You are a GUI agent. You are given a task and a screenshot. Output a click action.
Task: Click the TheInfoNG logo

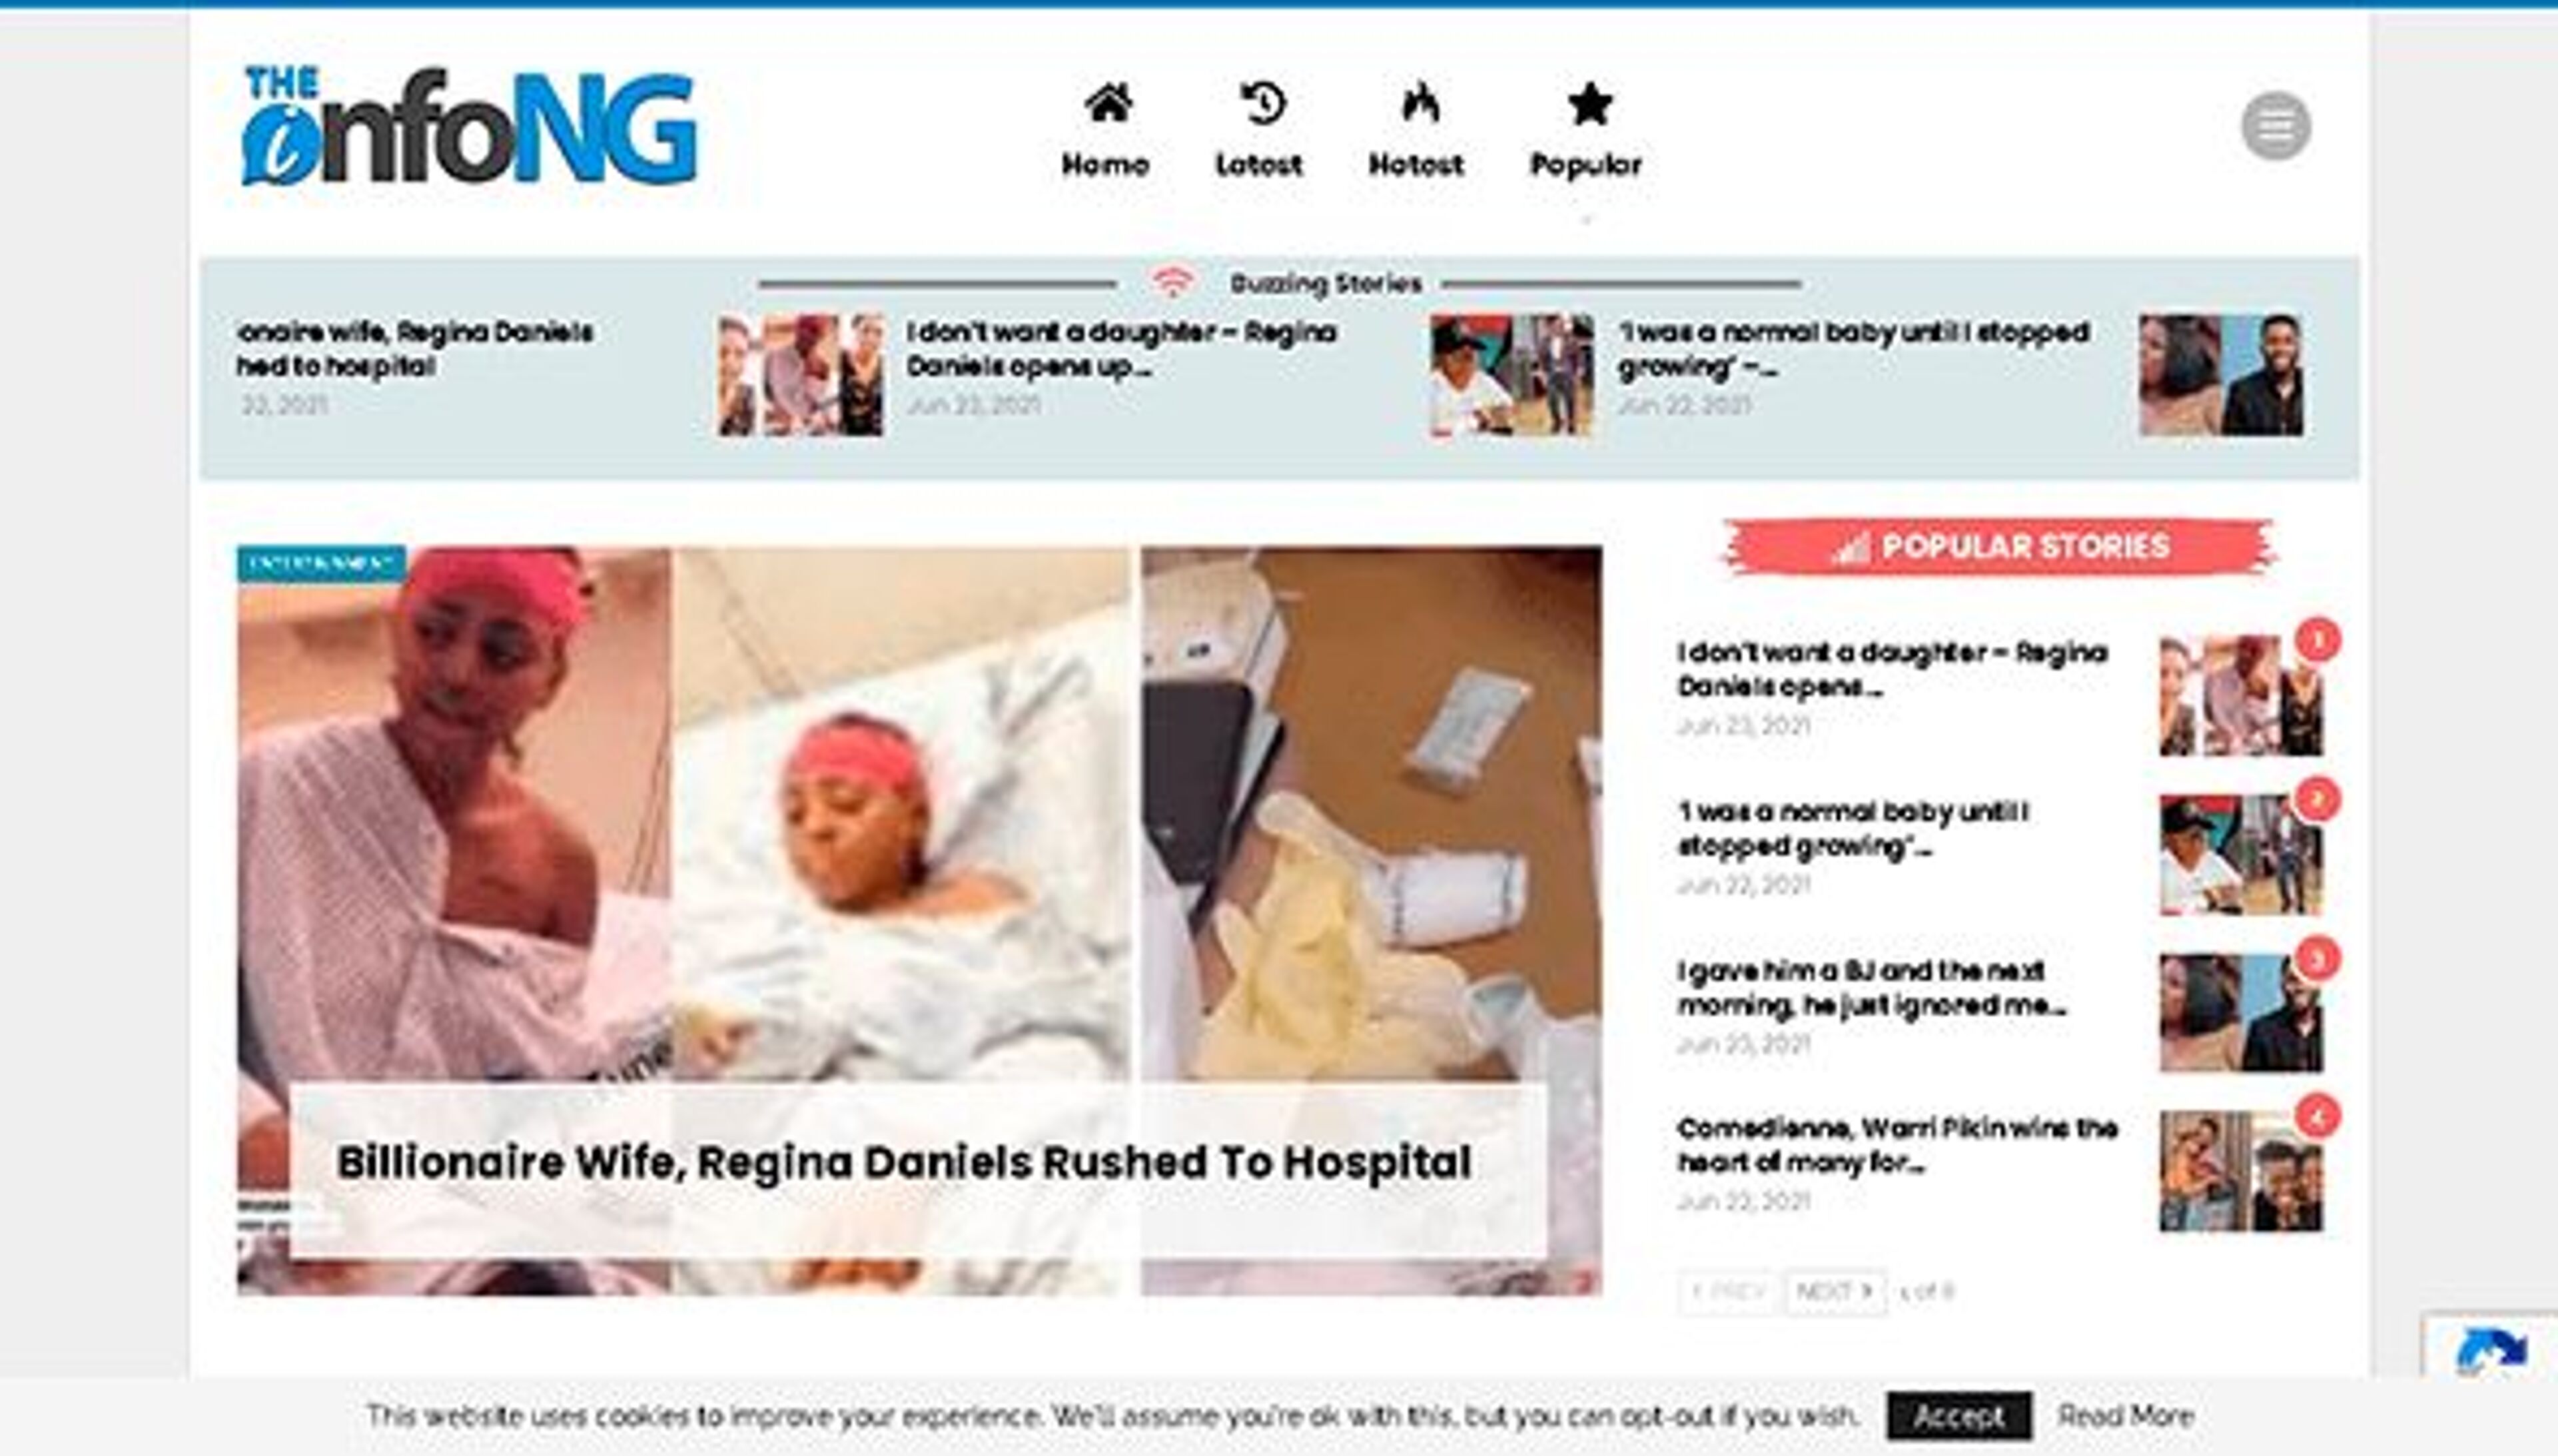(469, 126)
